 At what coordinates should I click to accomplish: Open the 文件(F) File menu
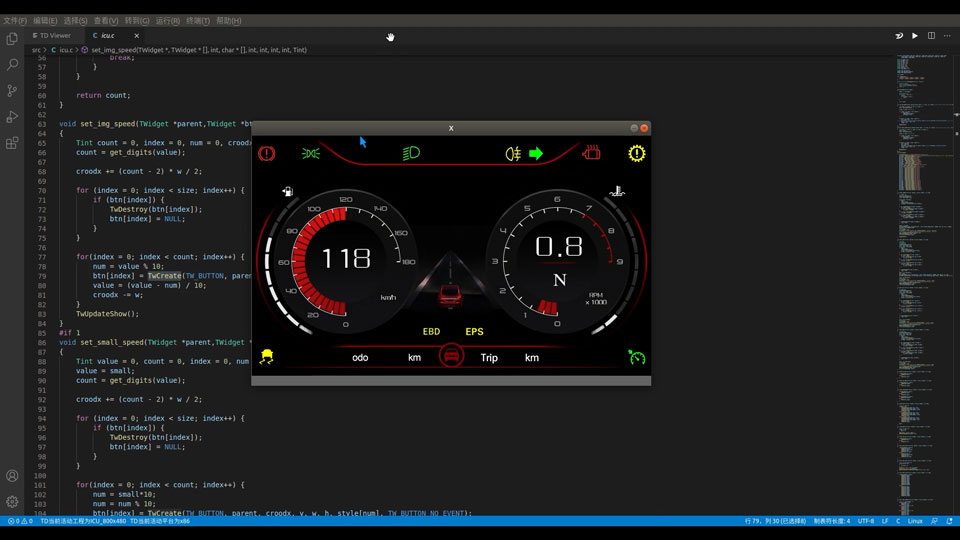15,20
